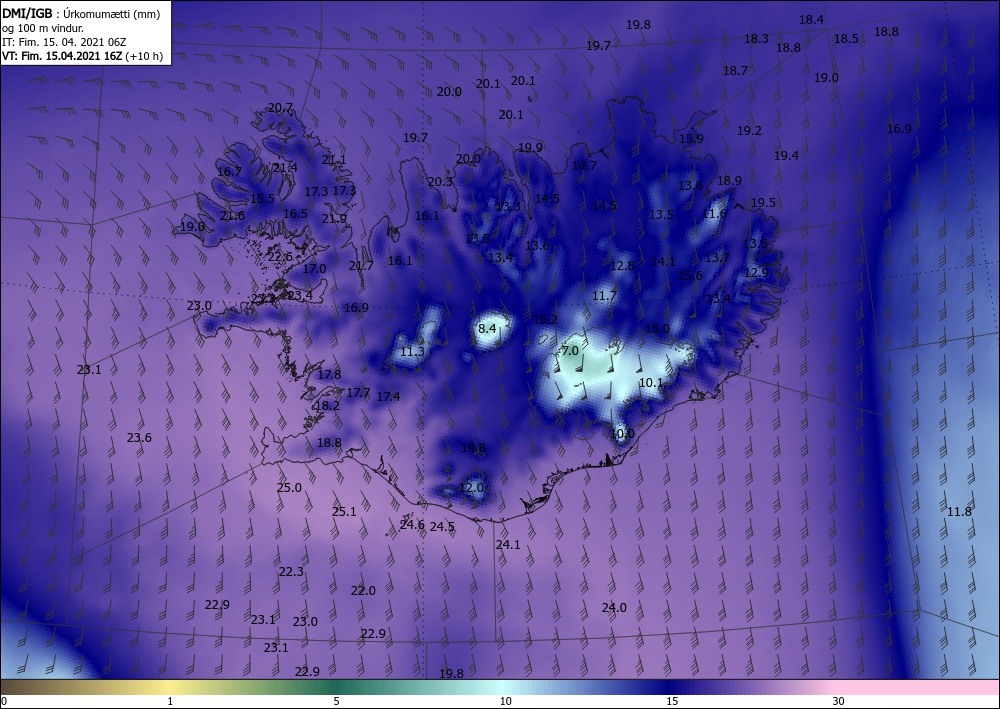Click the 10.1 value label
Viewport: 1000px width, 709px height.
[x=651, y=383]
